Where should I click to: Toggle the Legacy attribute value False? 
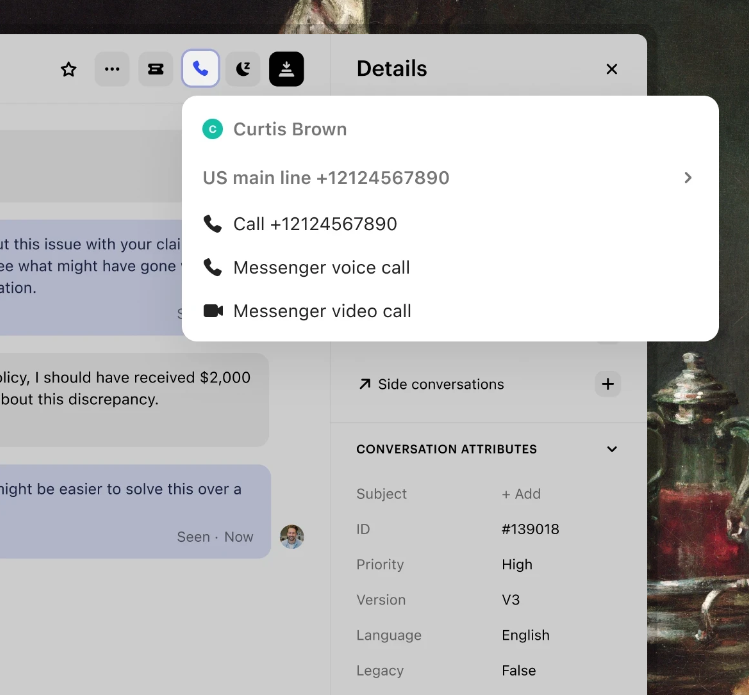(x=519, y=670)
